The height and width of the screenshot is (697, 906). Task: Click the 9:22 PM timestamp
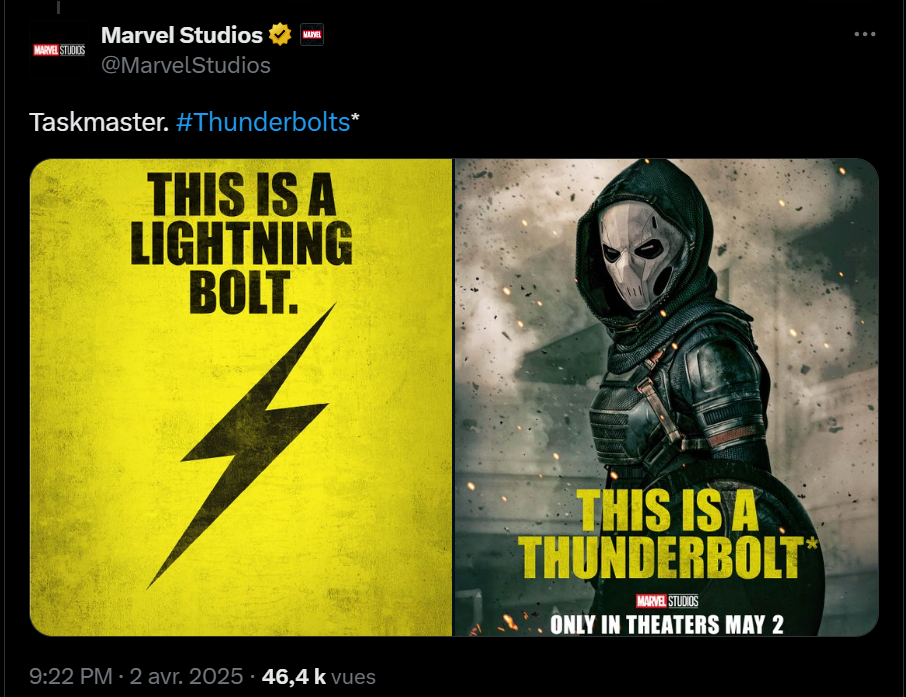(71, 676)
